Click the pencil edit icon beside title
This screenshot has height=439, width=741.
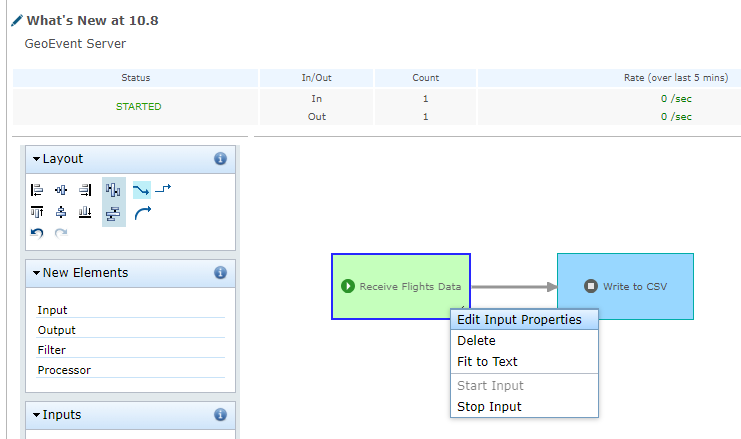click(x=16, y=20)
